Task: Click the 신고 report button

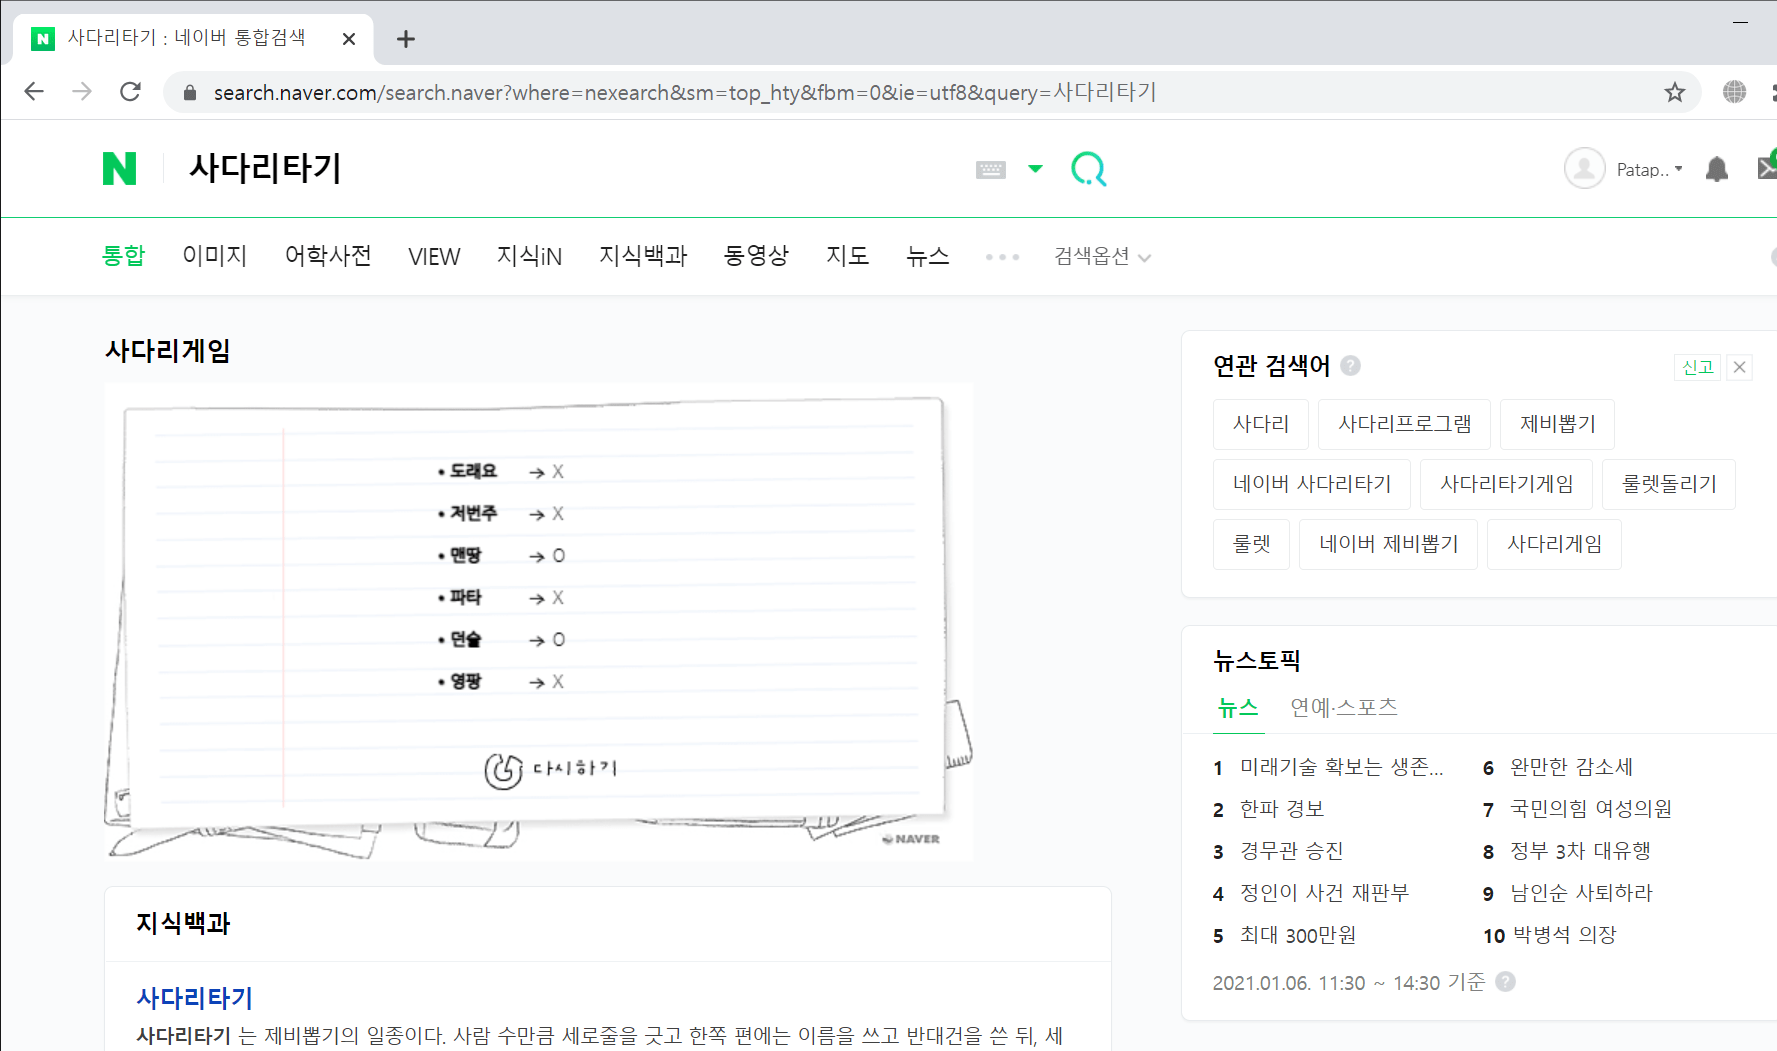Action: 1697,367
